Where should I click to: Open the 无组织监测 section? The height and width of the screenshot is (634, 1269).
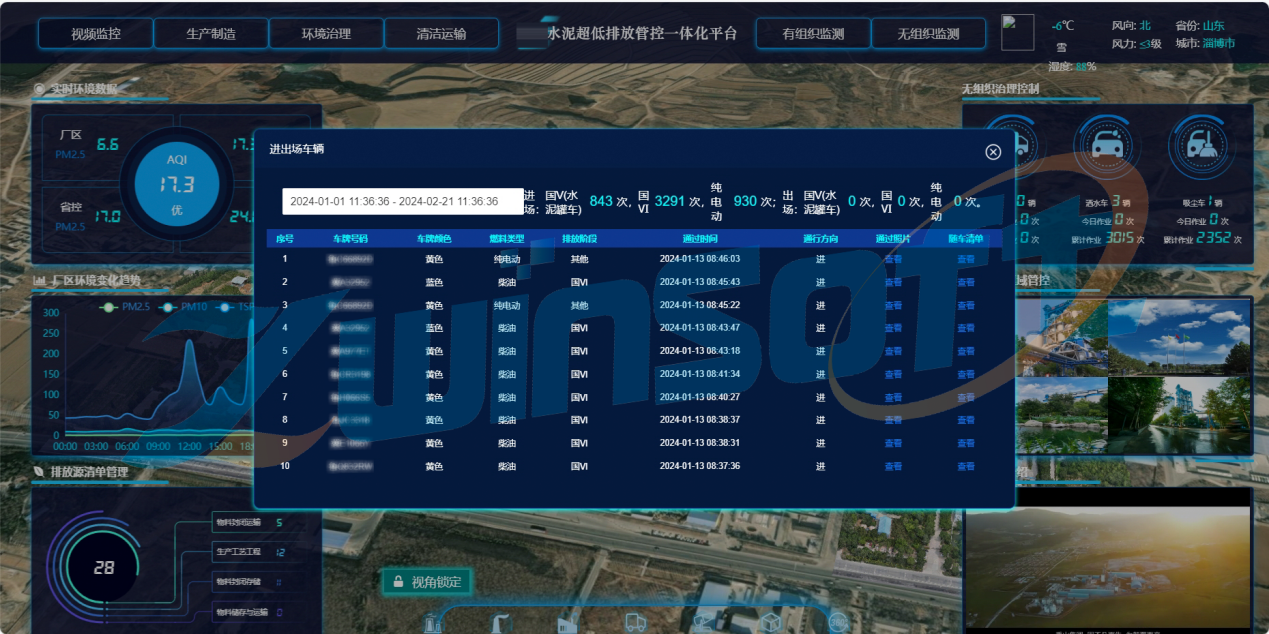pos(928,34)
